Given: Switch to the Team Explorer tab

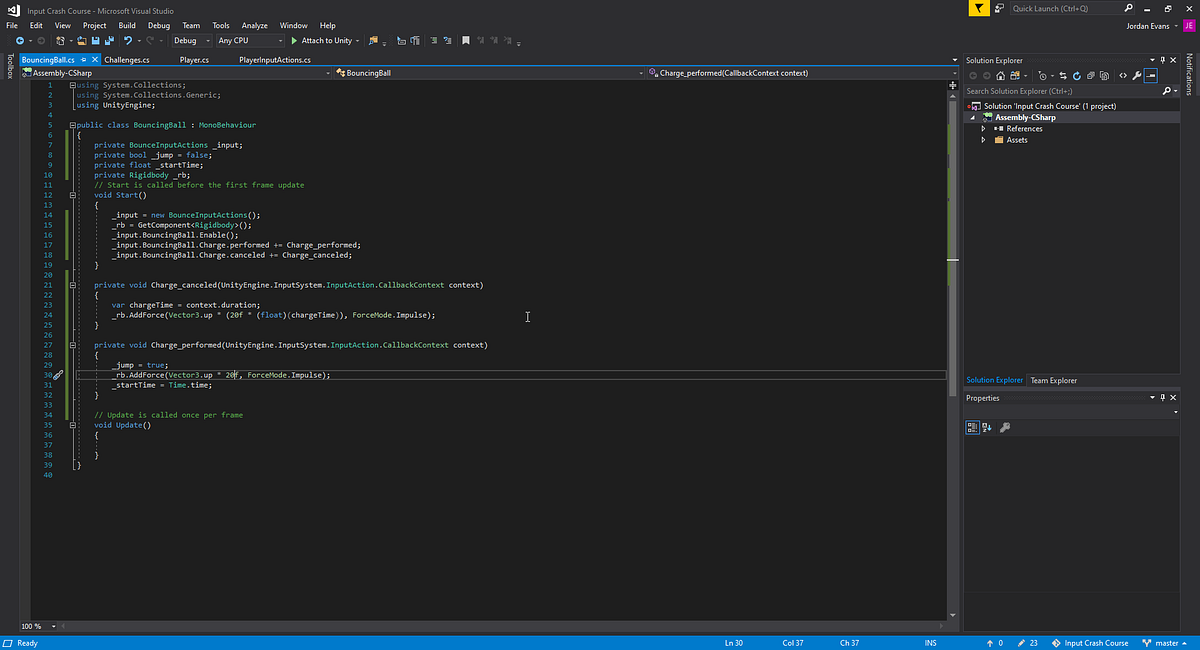Looking at the screenshot, I should [1054, 380].
